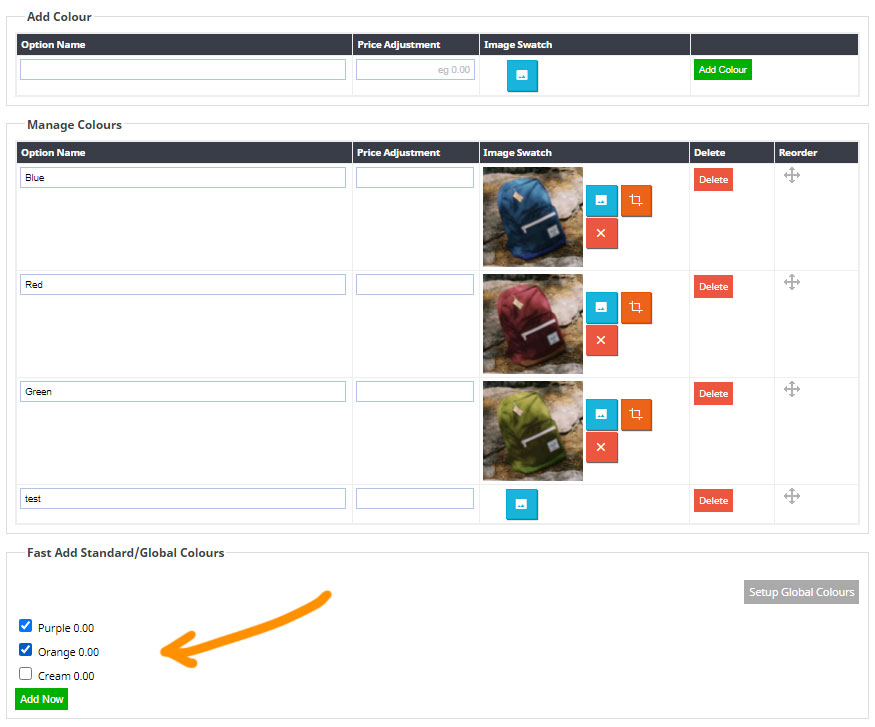Click reorder handle for Green row
This screenshot has height=727, width=875.
point(791,389)
